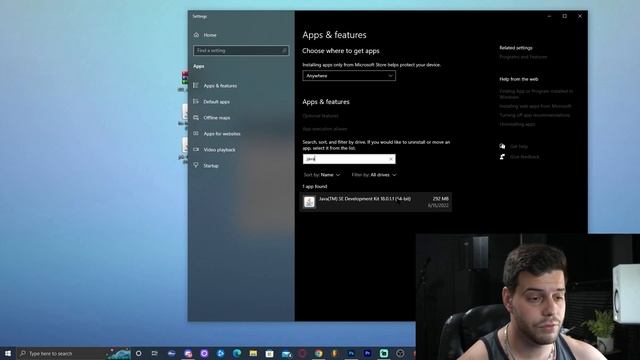The width and height of the screenshot is (640, 360).
Task: Launch Microsoft Edge from the taskbar
Action: pyautogui.click(x=237, y=353)
